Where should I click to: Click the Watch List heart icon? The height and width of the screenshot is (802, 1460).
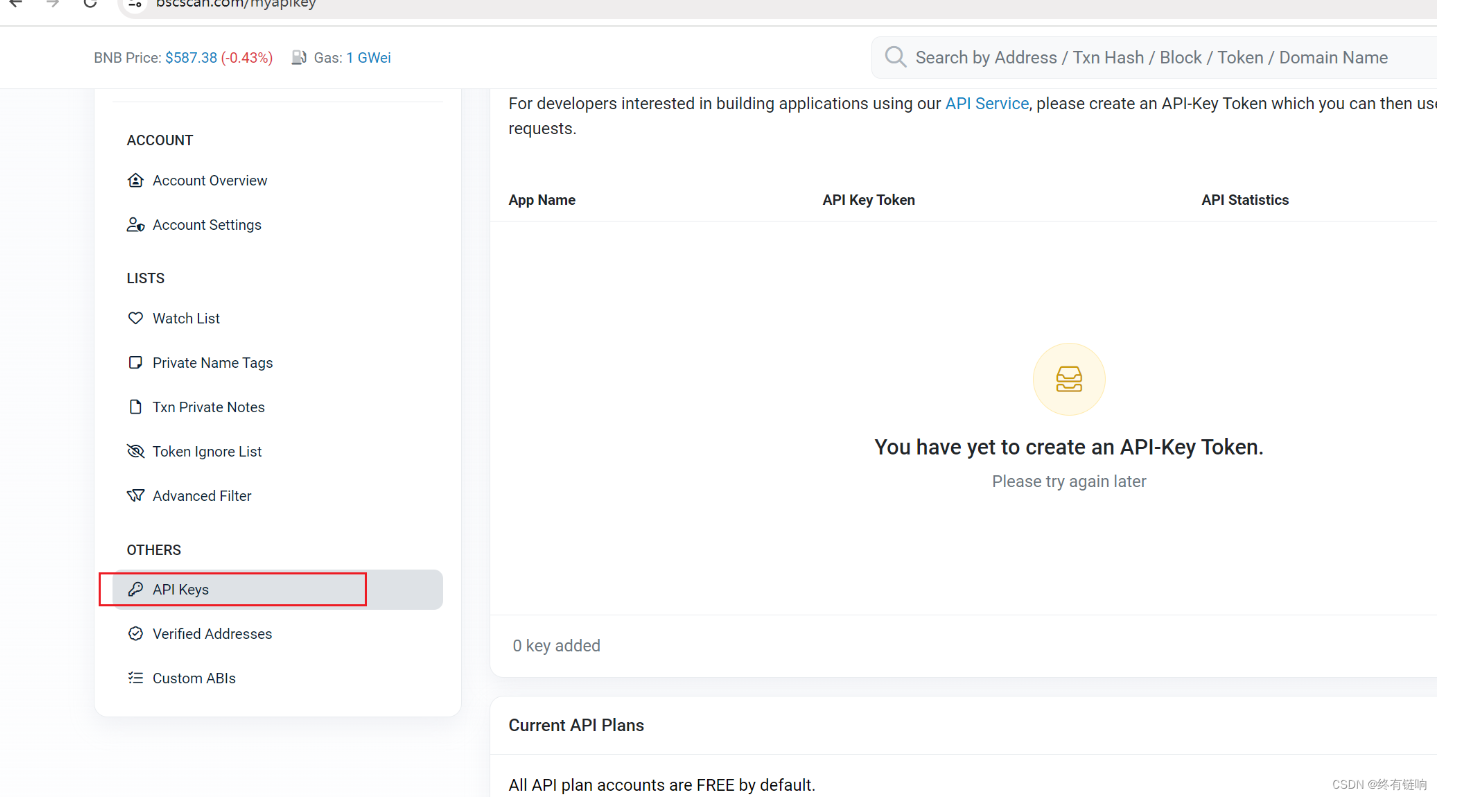(136, 319)
